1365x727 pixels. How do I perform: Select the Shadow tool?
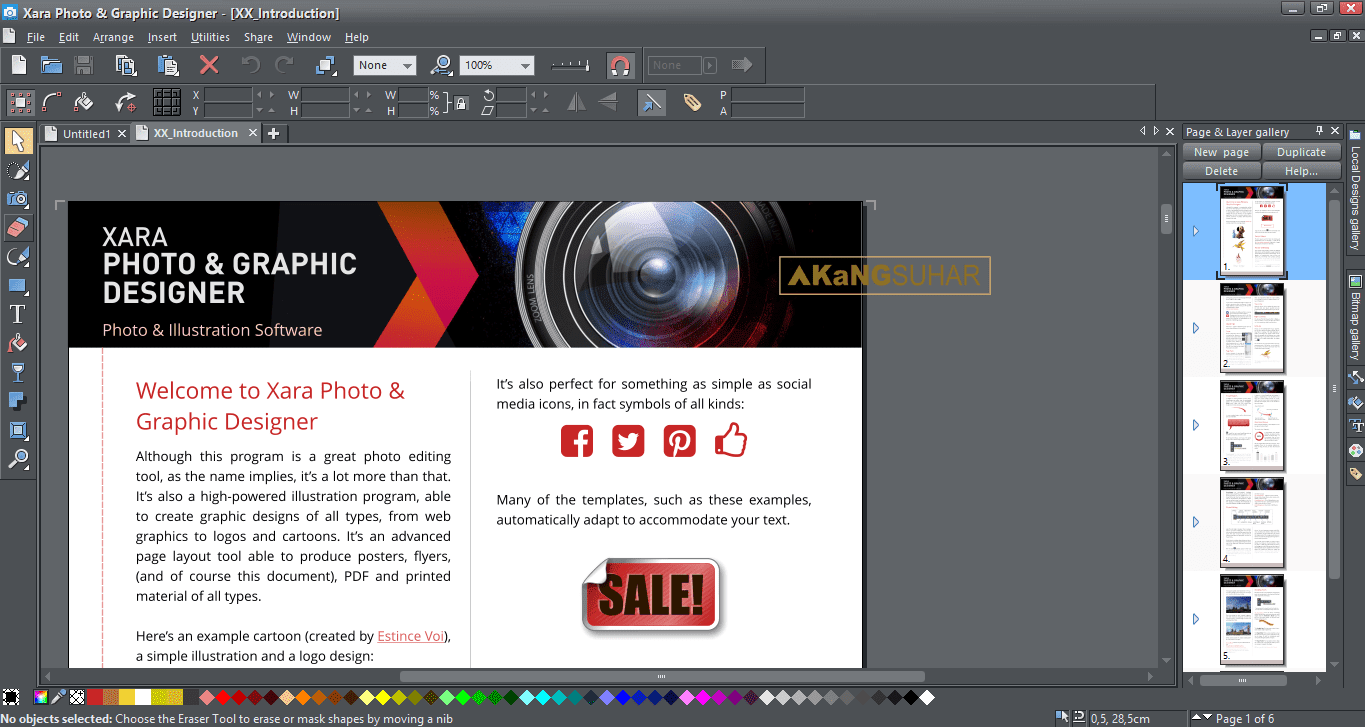pos(18,402)
